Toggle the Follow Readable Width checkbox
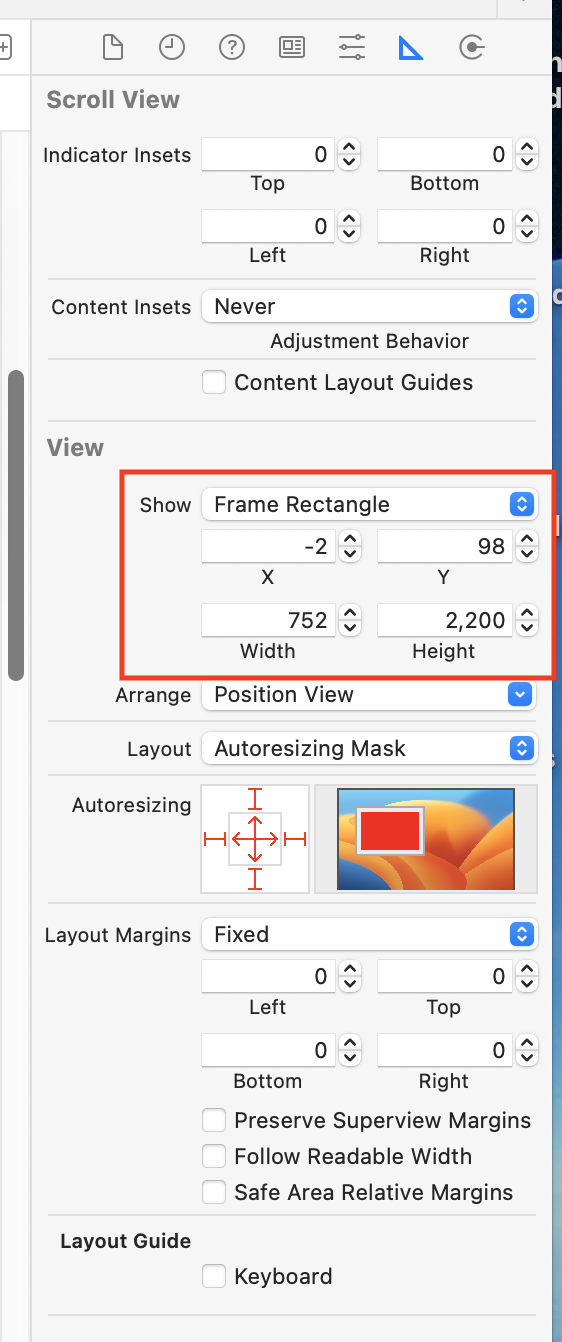Image resolution: width=562 pixels, height=1342 pixels. [x=214, y=1156]
